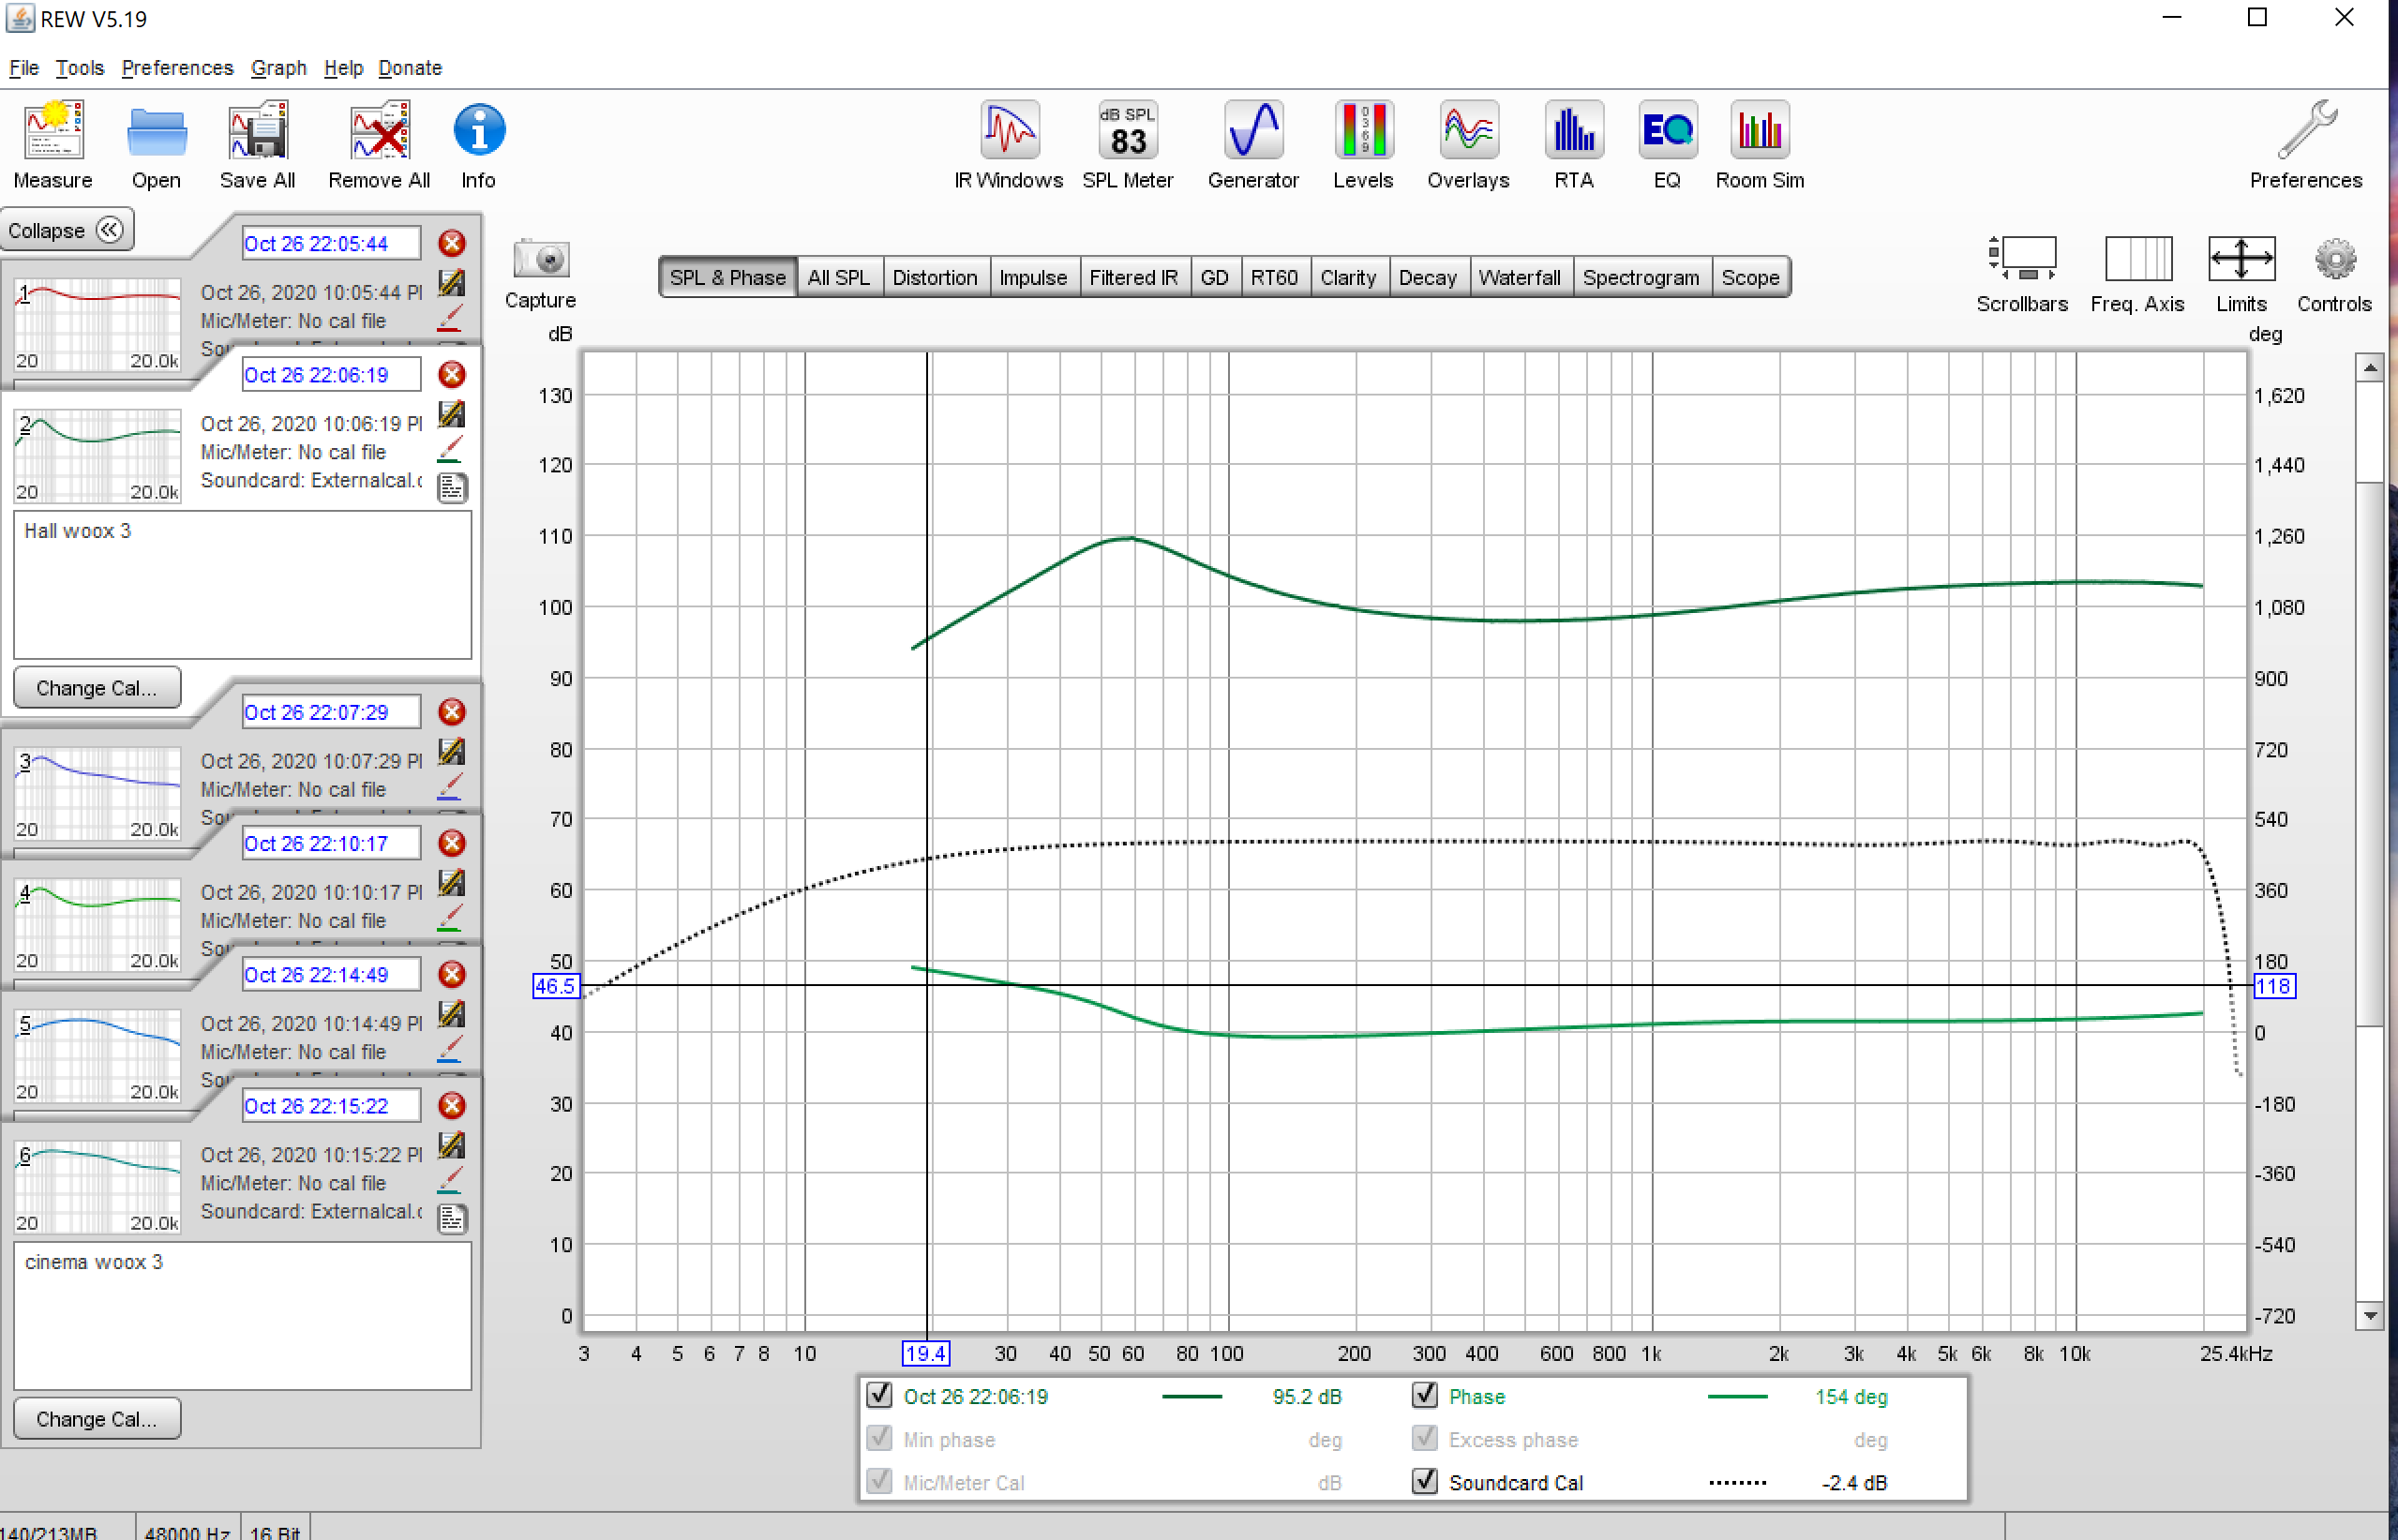Switch to the Distortion tab
The image size is (2398, 1540).
934,277
